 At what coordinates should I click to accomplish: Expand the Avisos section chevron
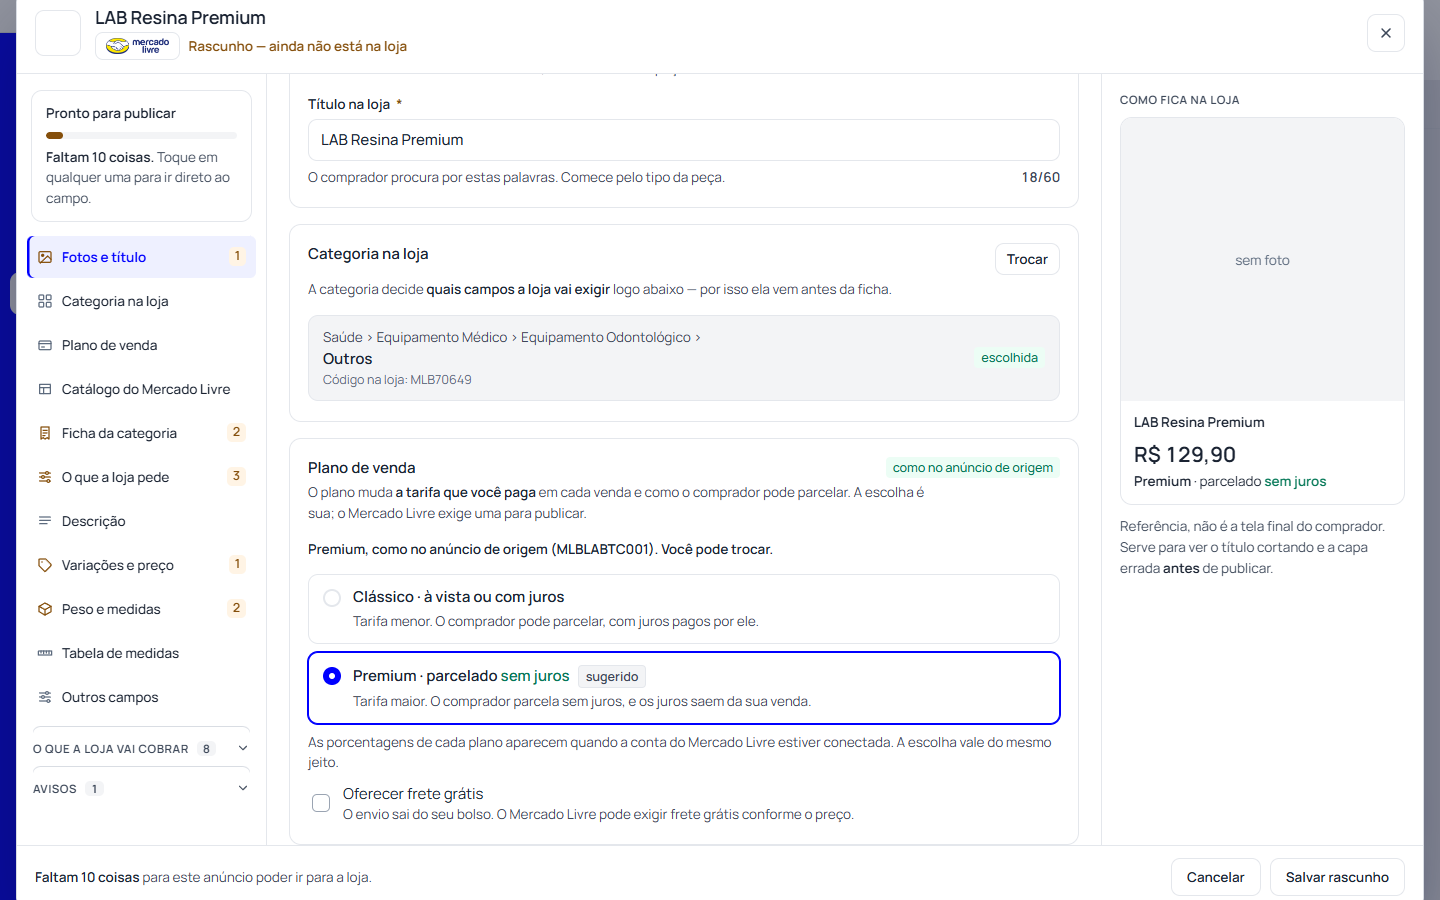(243, 788)
